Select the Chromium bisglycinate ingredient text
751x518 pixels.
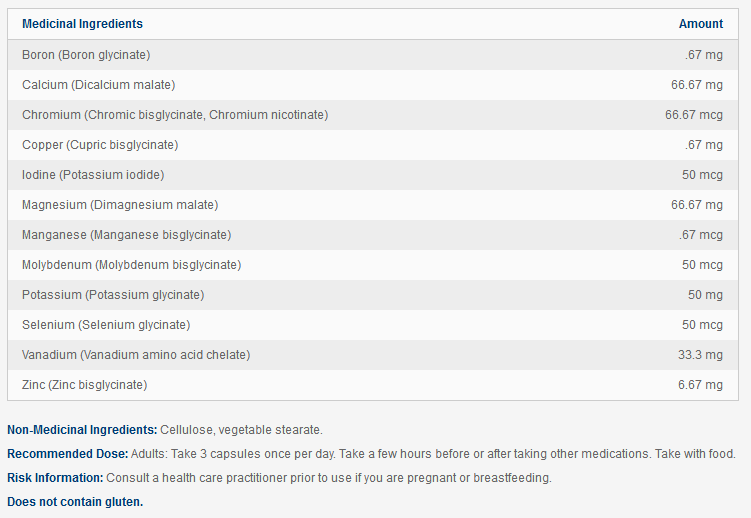point(175,115)
